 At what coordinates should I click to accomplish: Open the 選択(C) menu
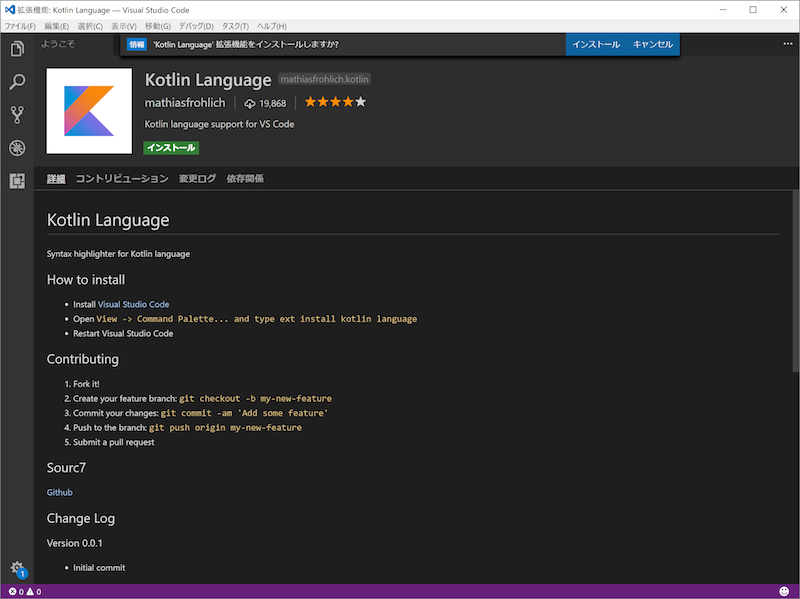[x=90, y=26]
